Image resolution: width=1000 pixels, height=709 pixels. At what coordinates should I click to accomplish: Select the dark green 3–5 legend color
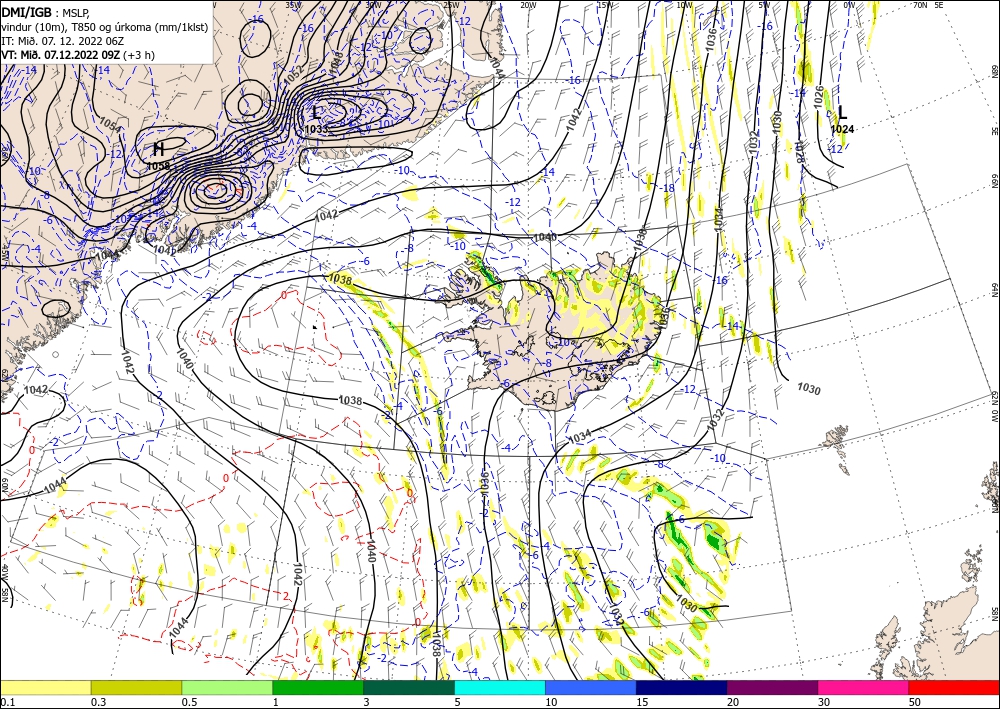click(x=409, y=687)
